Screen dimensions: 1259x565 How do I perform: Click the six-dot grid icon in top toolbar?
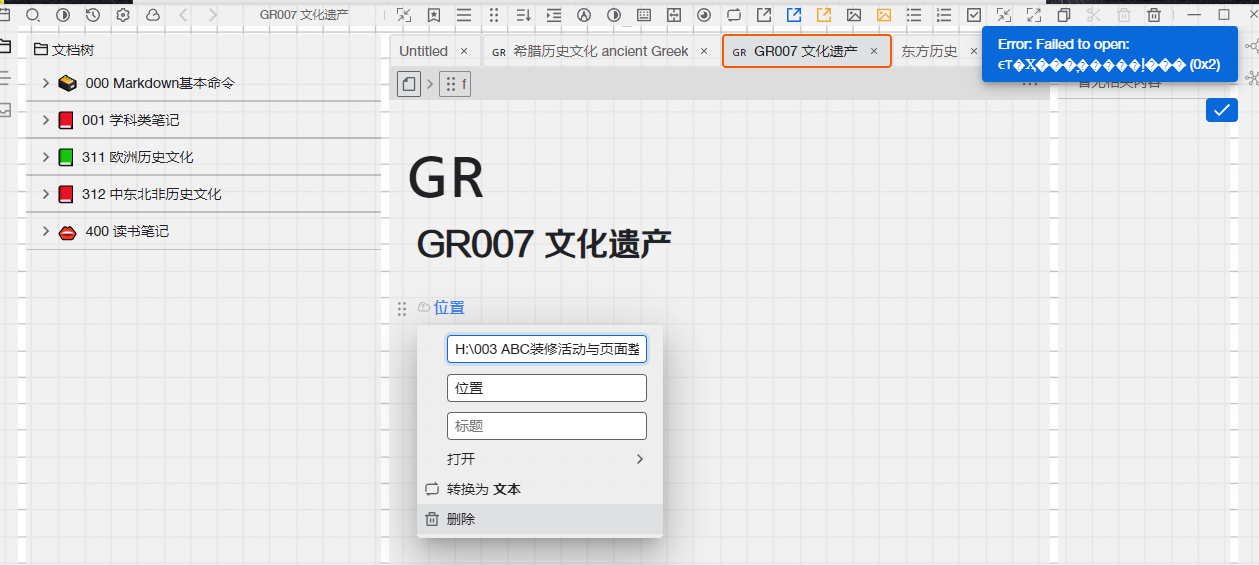pyautogui.click(x=494, y=15)
